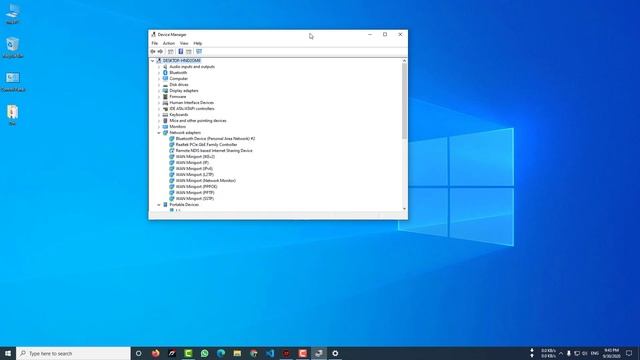
Task: Open the View menu
Action: coord(184,43)
